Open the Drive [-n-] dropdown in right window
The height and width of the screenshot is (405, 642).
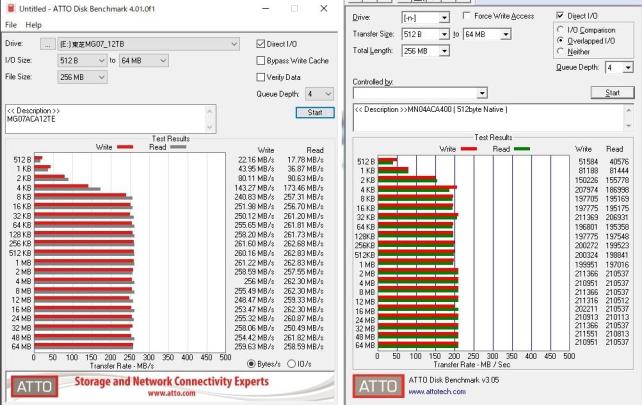coord(444,18)
